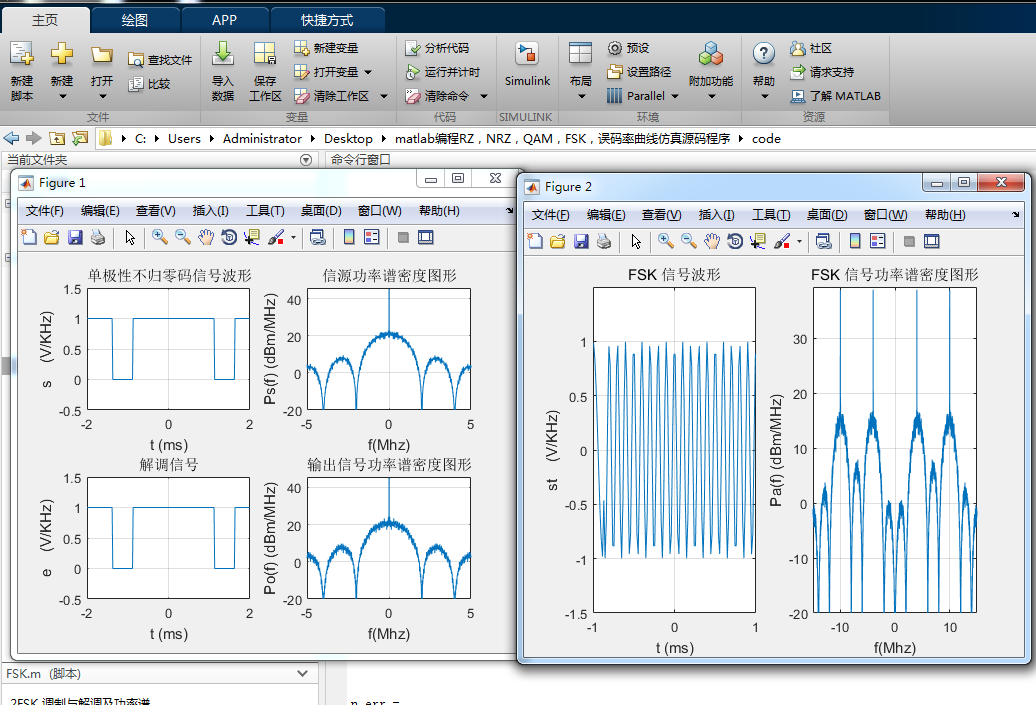Click the Help (帮助) question mark icon

click(764, 54)
